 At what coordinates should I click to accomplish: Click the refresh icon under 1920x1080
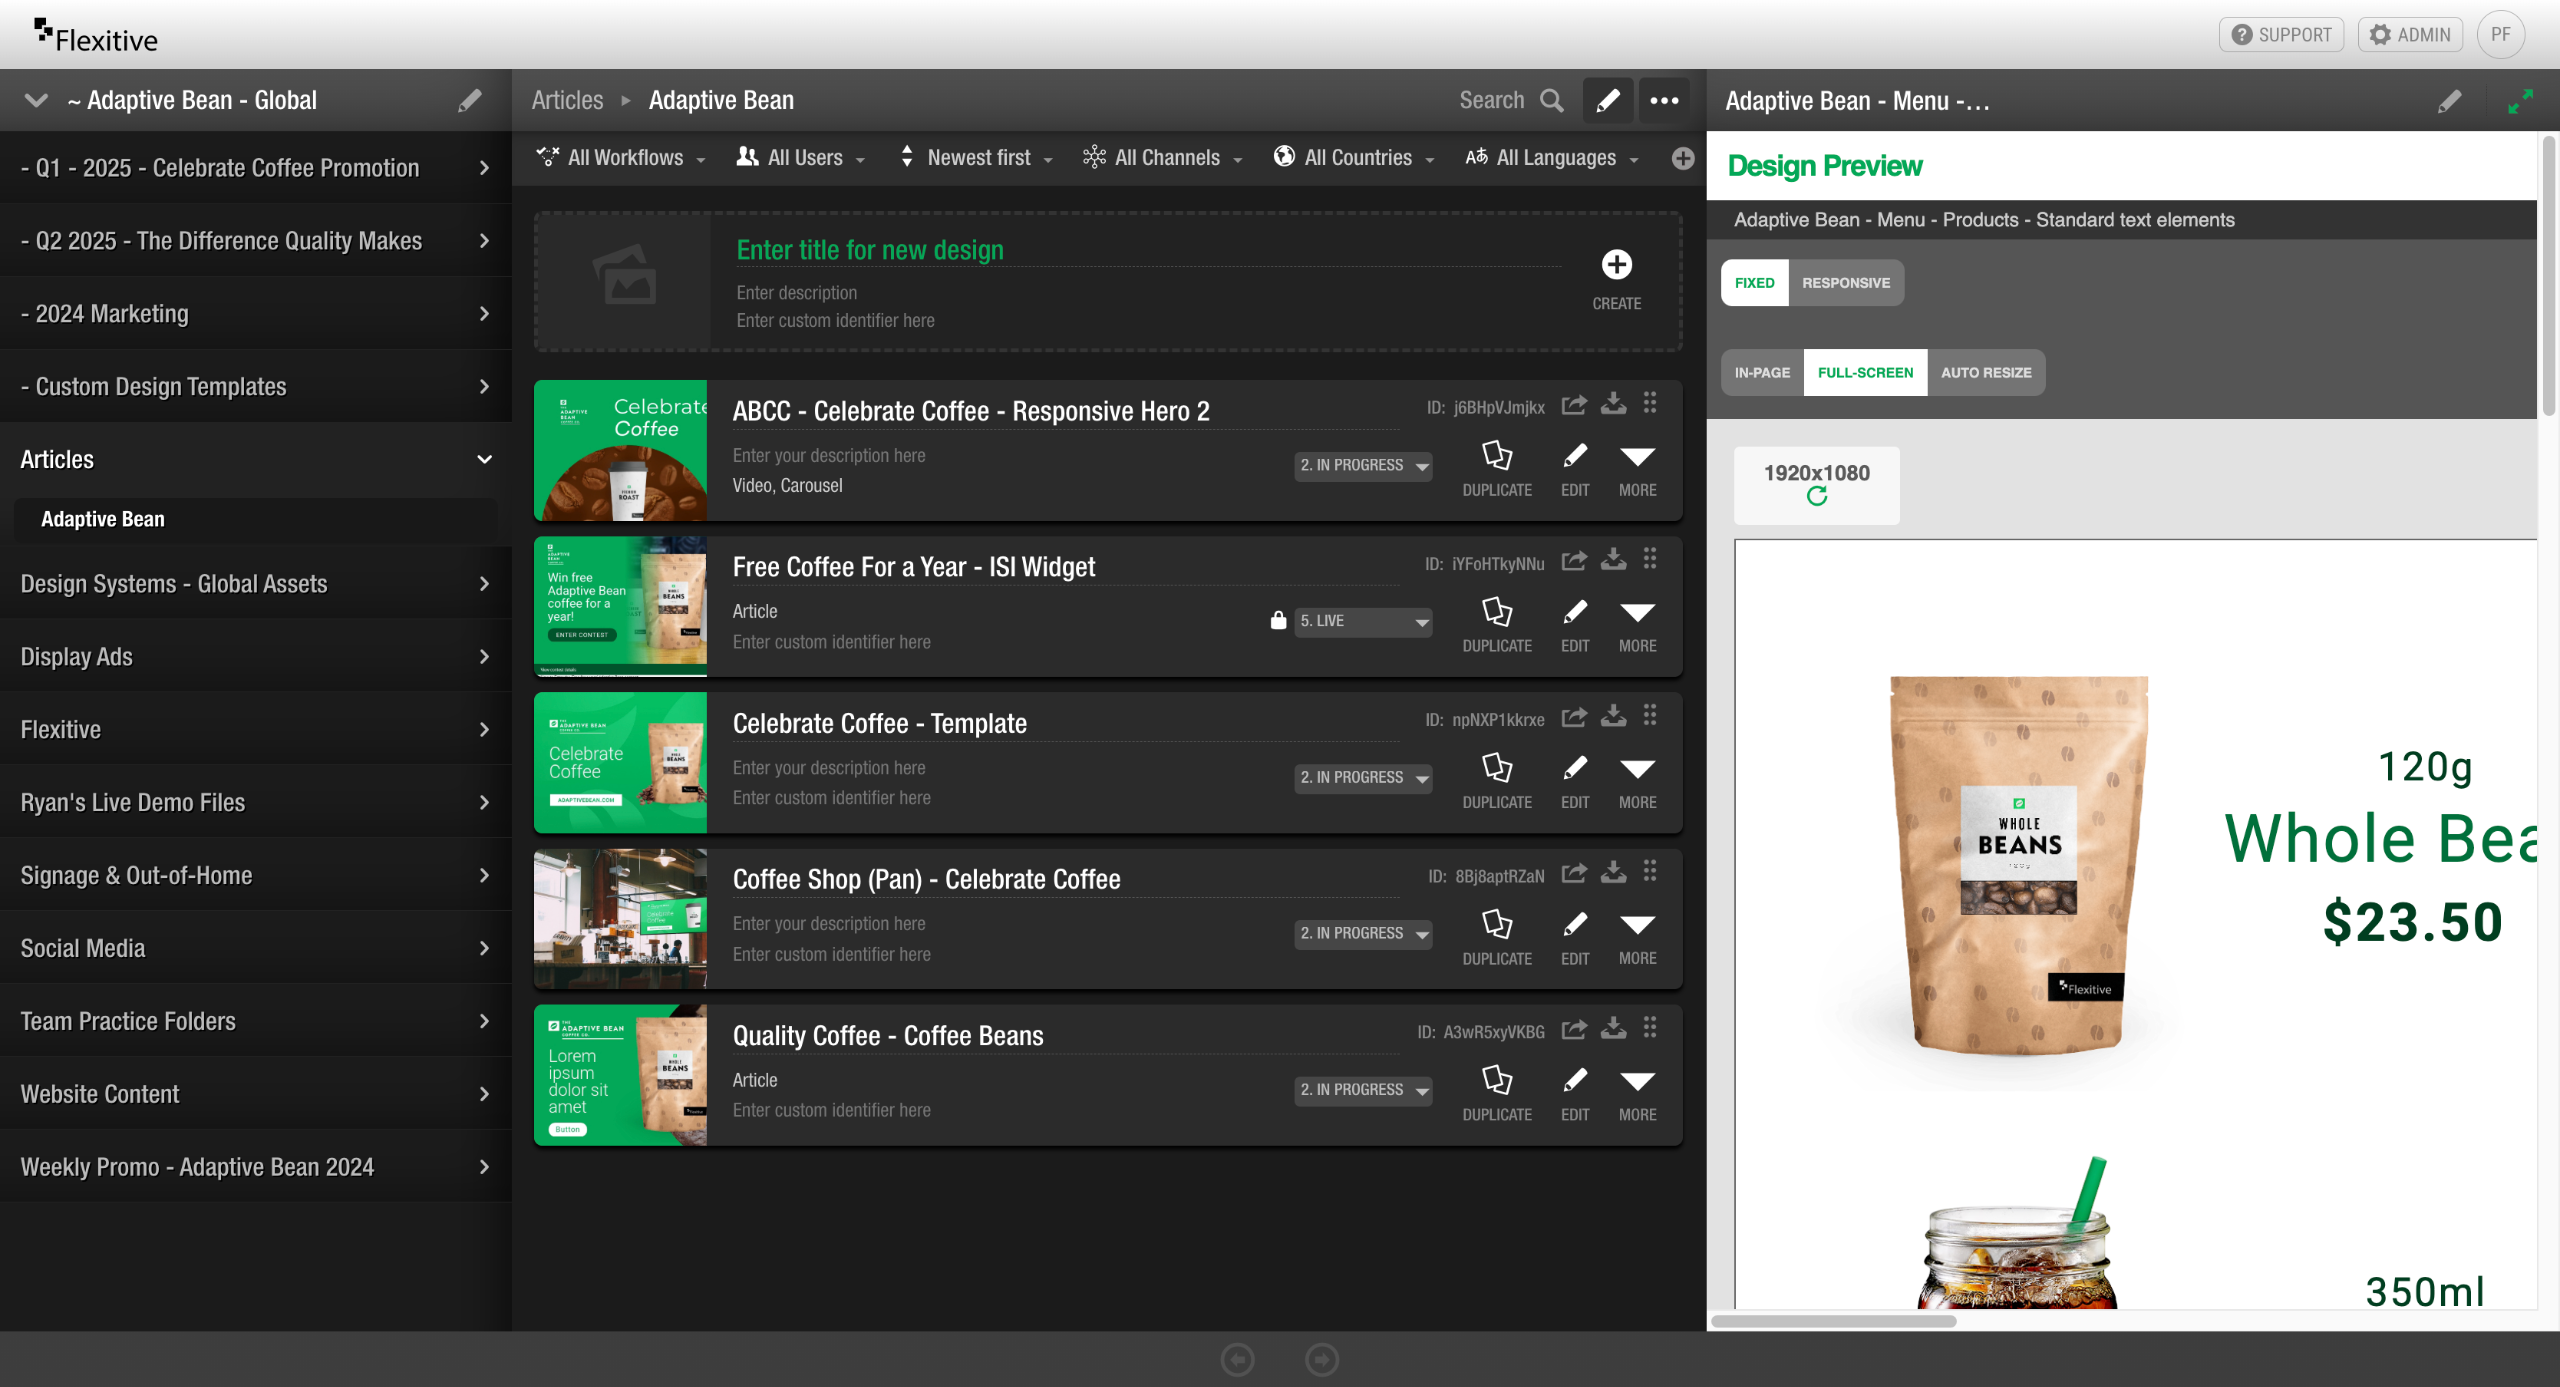click(1816, 497)
